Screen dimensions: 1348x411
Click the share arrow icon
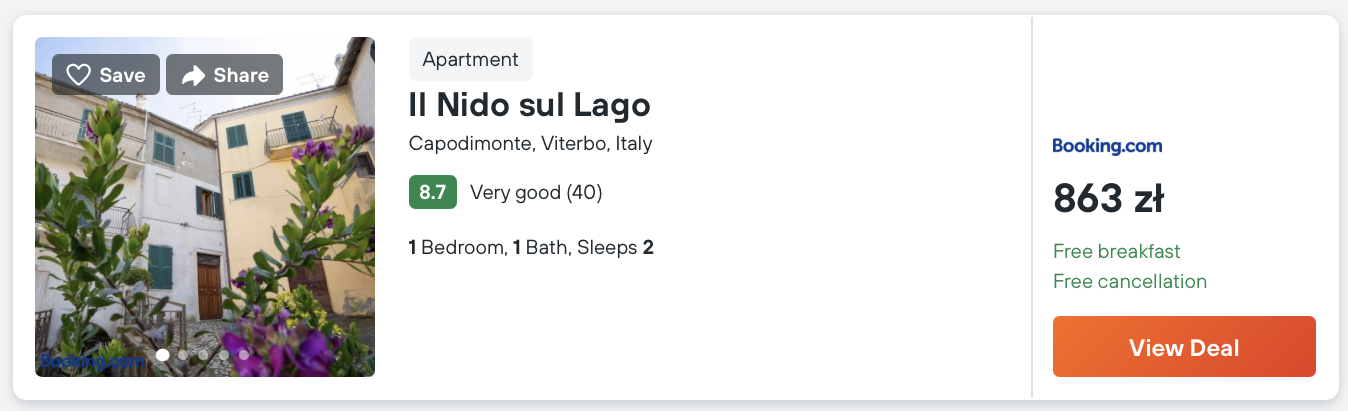coord(193,75)
